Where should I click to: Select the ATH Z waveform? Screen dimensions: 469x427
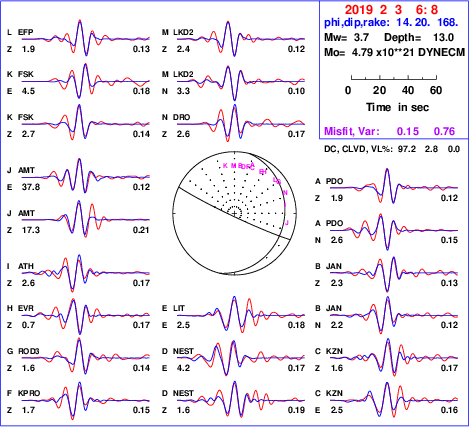pyautogui.click(x=86, y=273)
